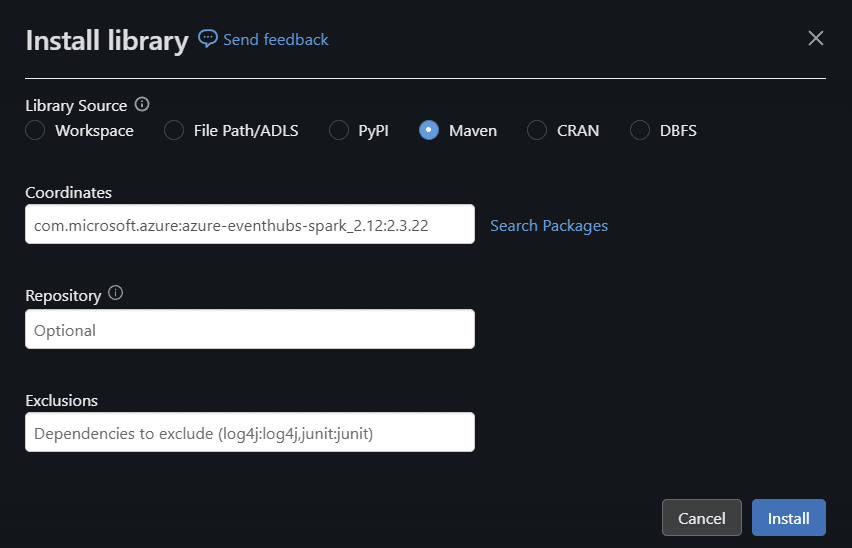Click the Repository info icon

[x=115, y=293]
